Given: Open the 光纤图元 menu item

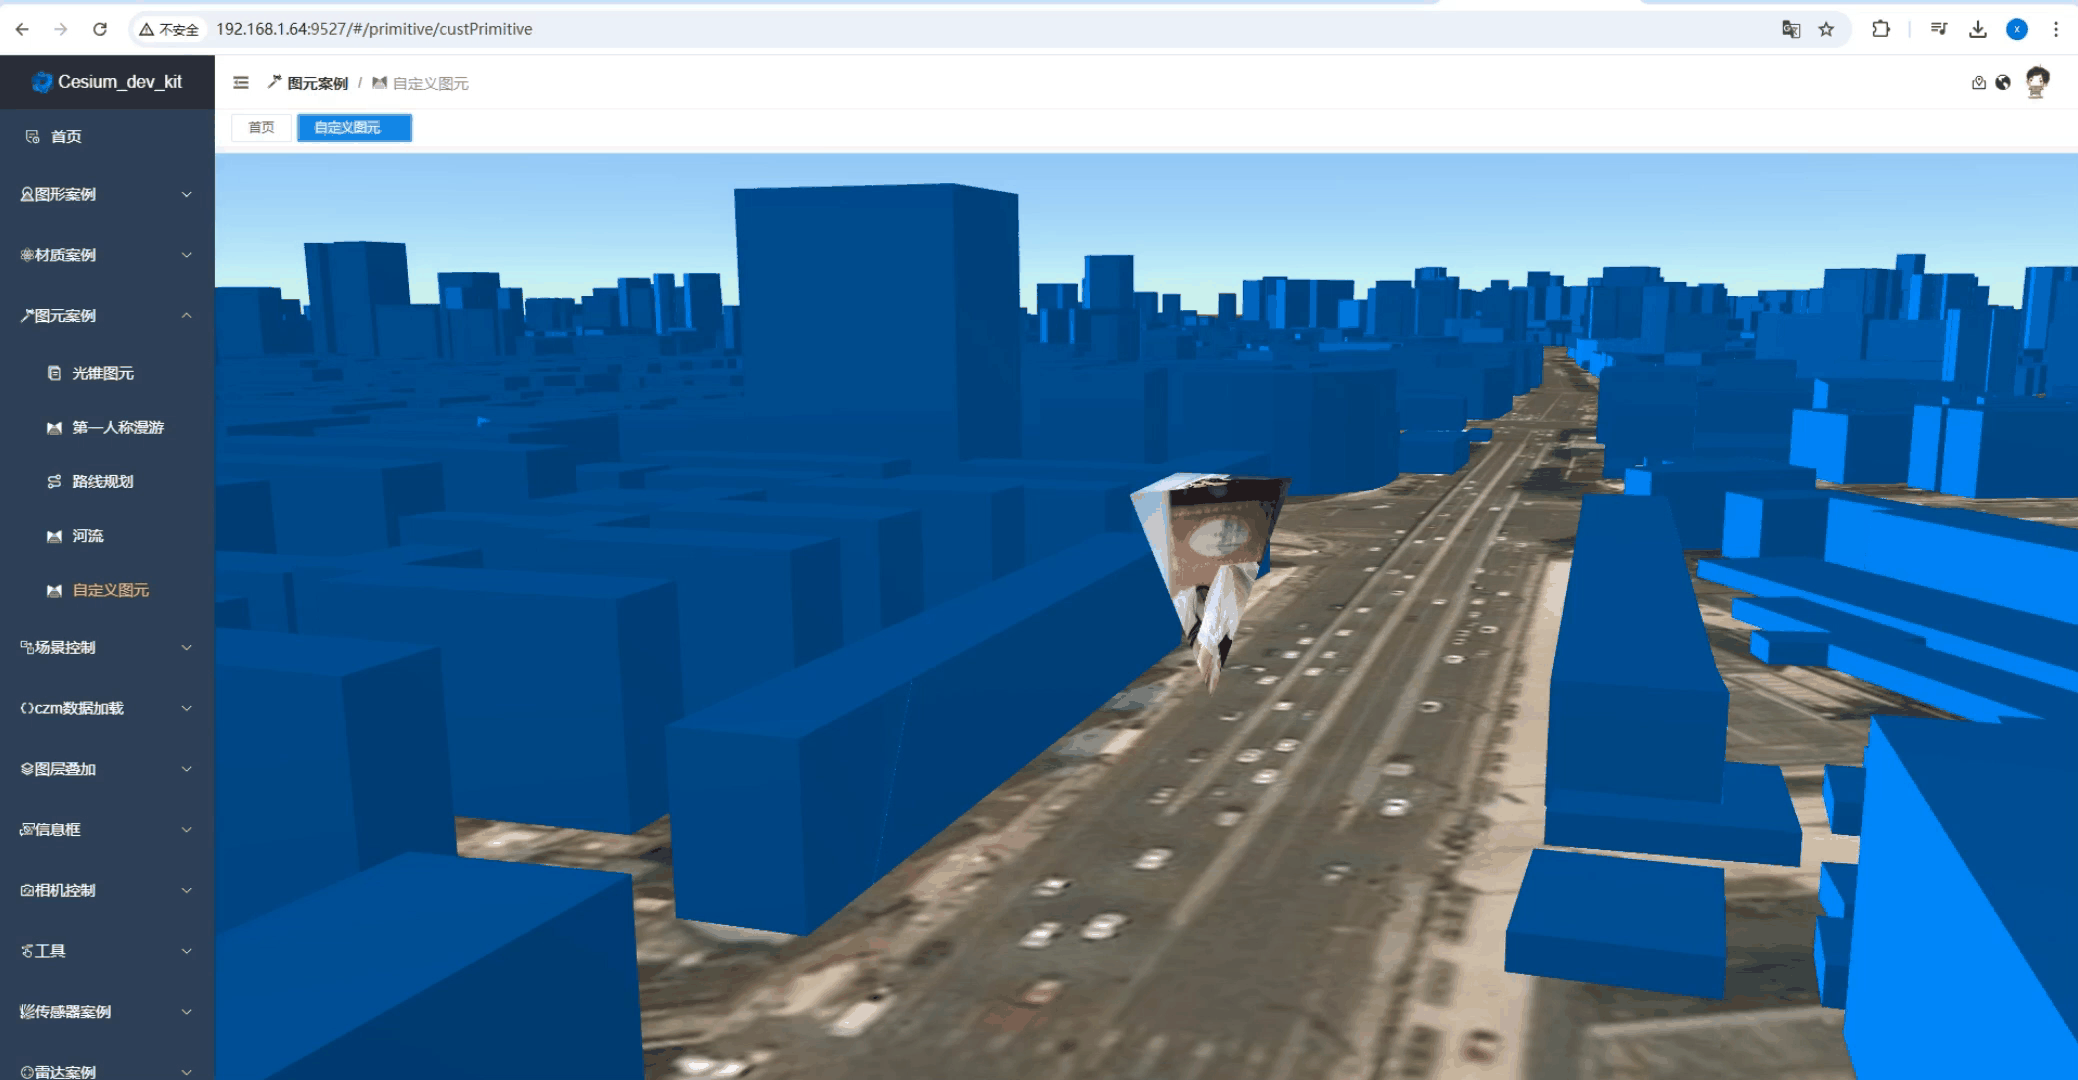Looking at the screenshot, I should 102,373.
